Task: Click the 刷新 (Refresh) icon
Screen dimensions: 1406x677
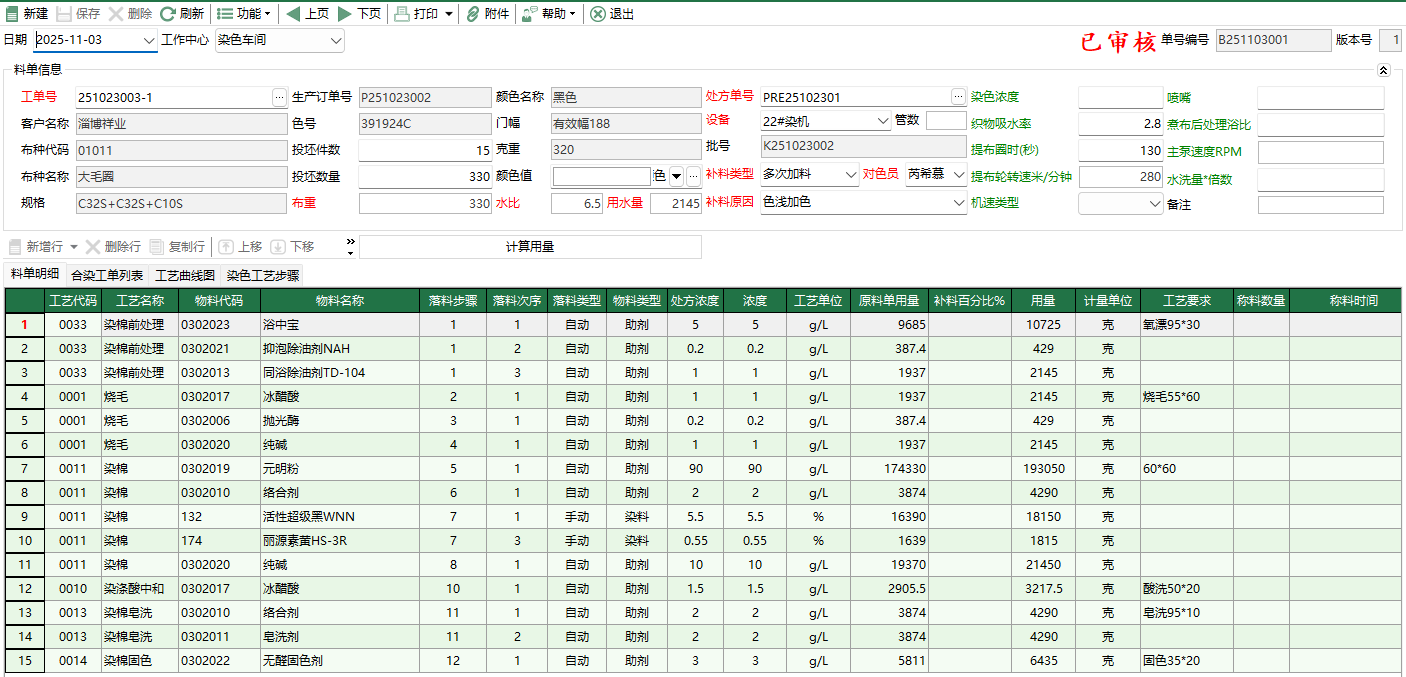Action: (168, 14)
